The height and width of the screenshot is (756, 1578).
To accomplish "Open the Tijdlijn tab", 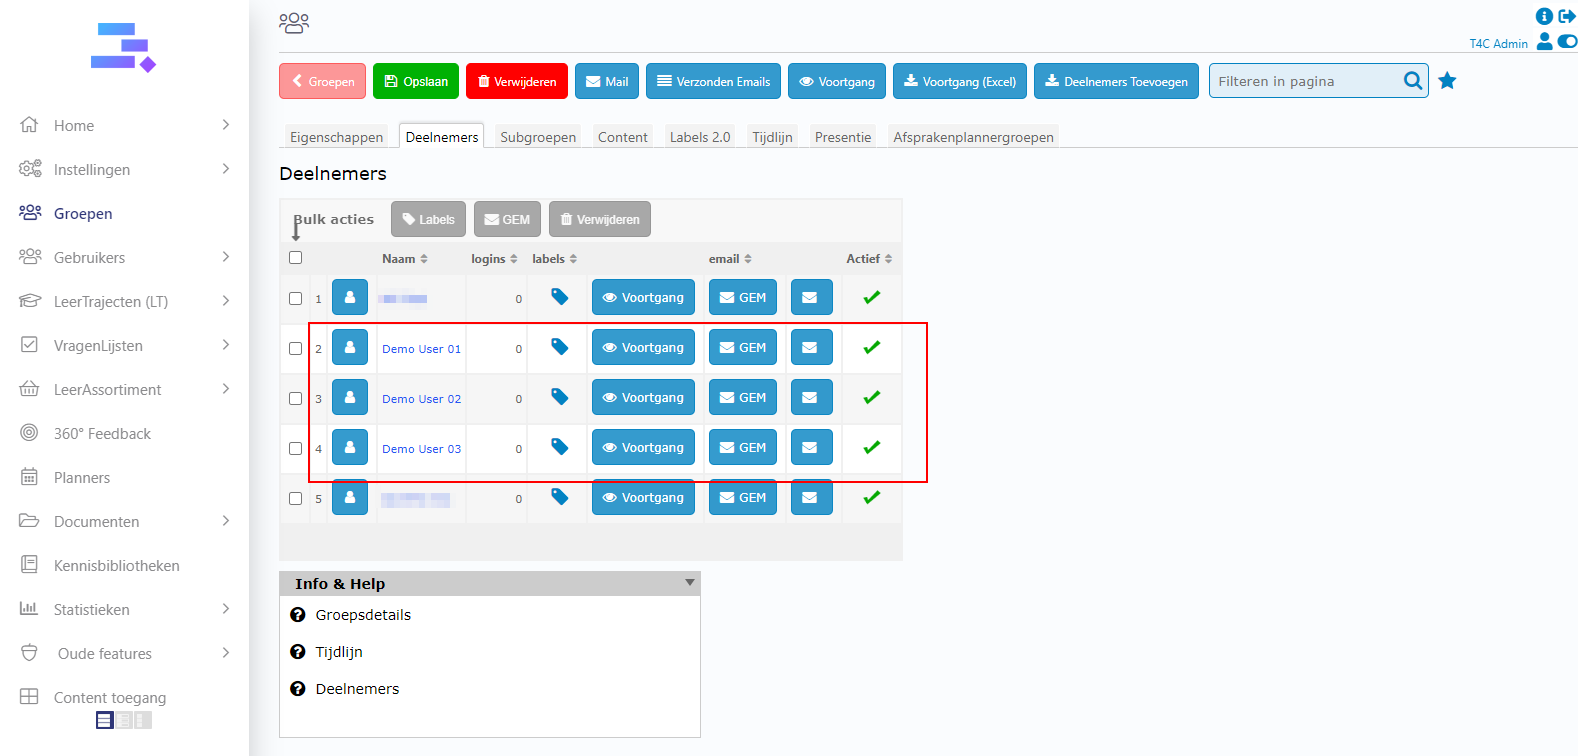I will click(x=772, y=137).
